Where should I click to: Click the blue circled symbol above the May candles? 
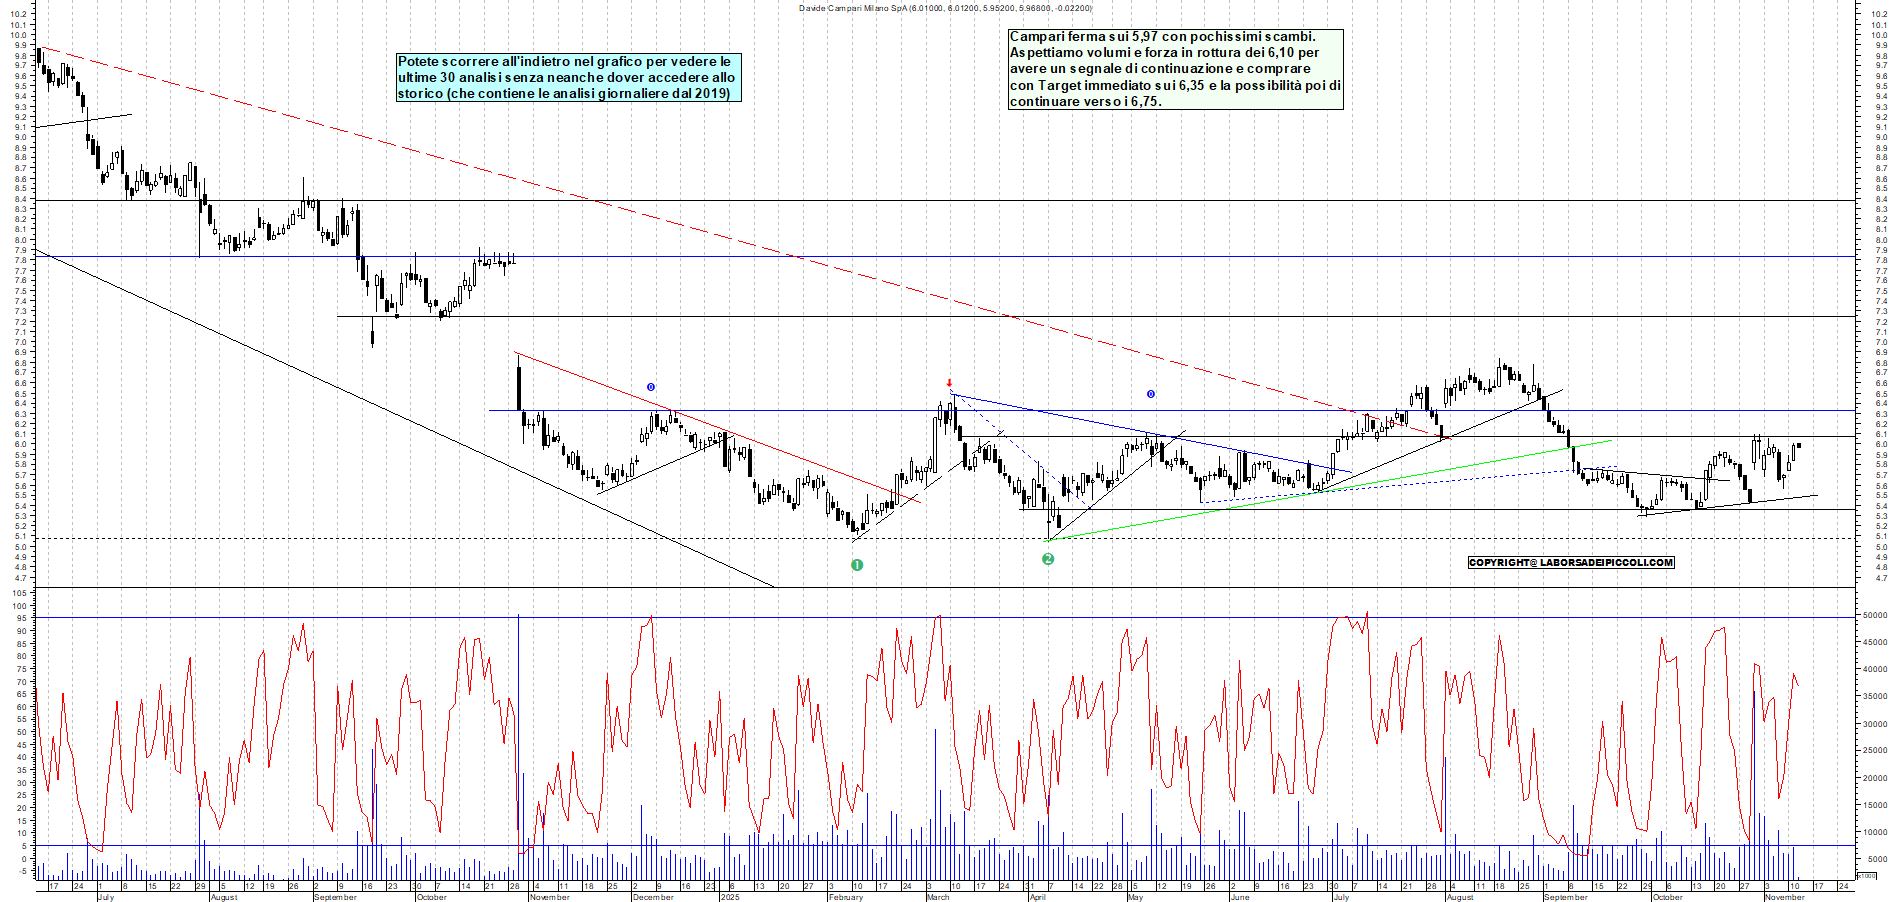coord(1150,394)
